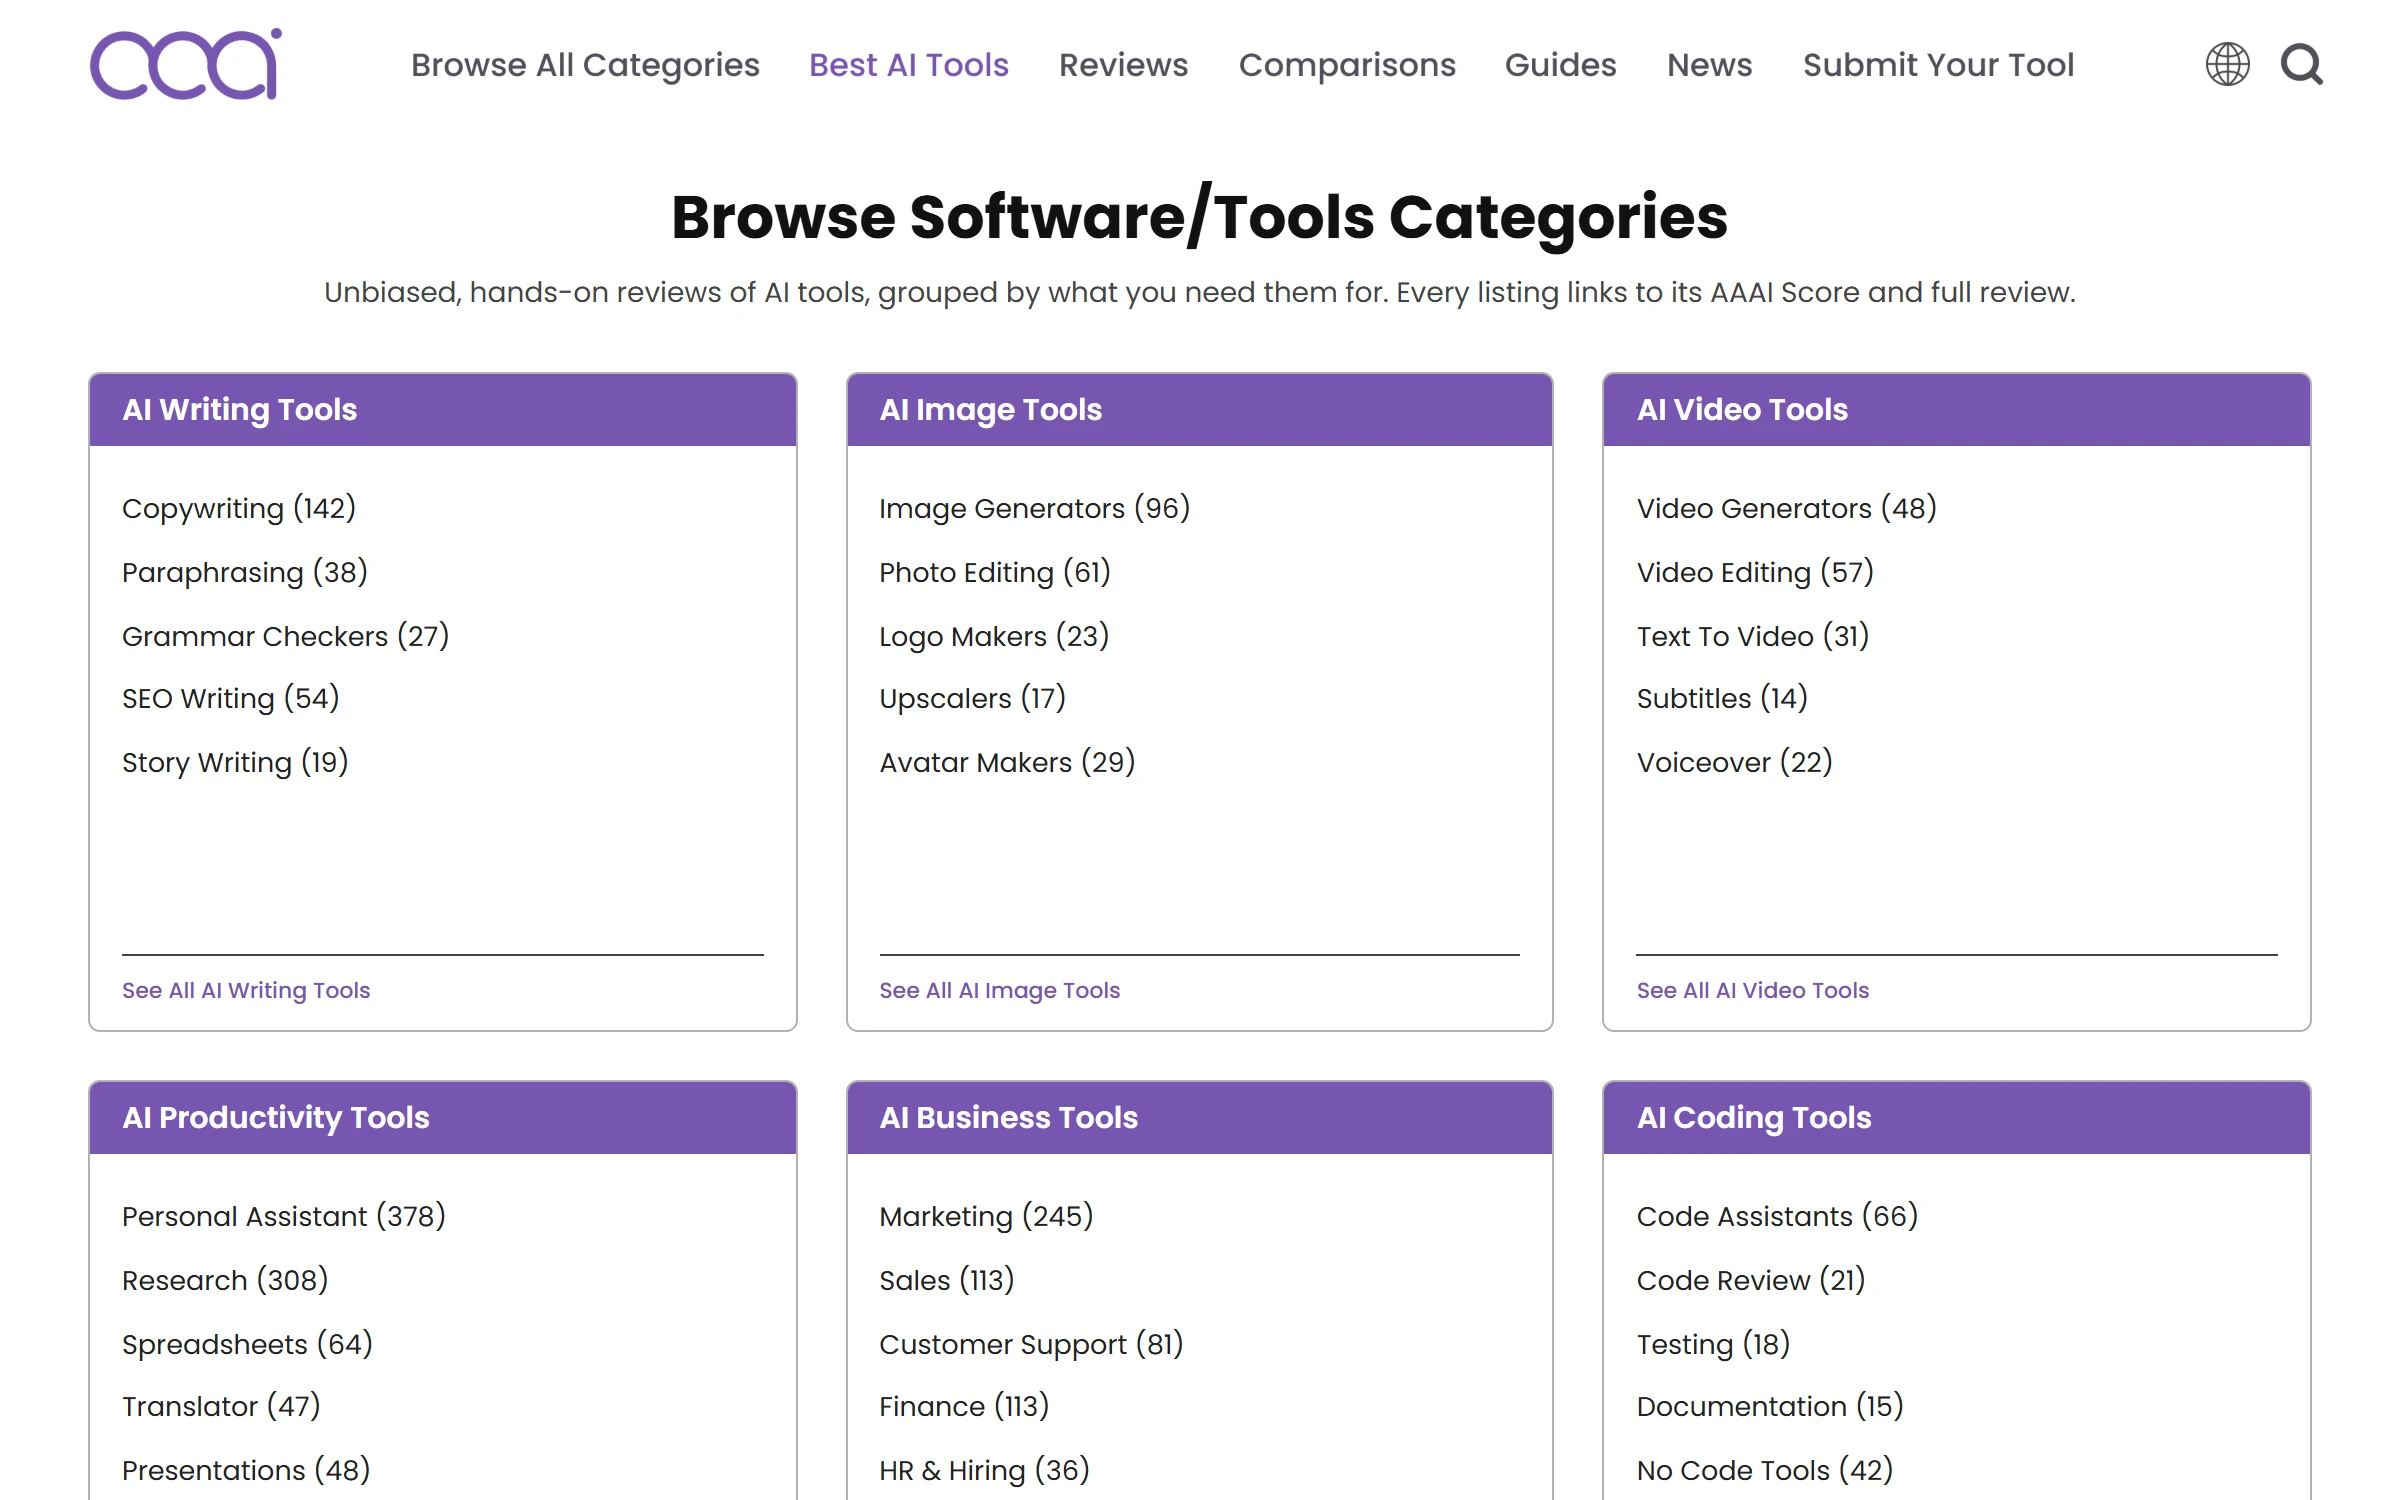
Task: Open the AI Coding Tools heading
Action: click(x=1754, y=1118)
